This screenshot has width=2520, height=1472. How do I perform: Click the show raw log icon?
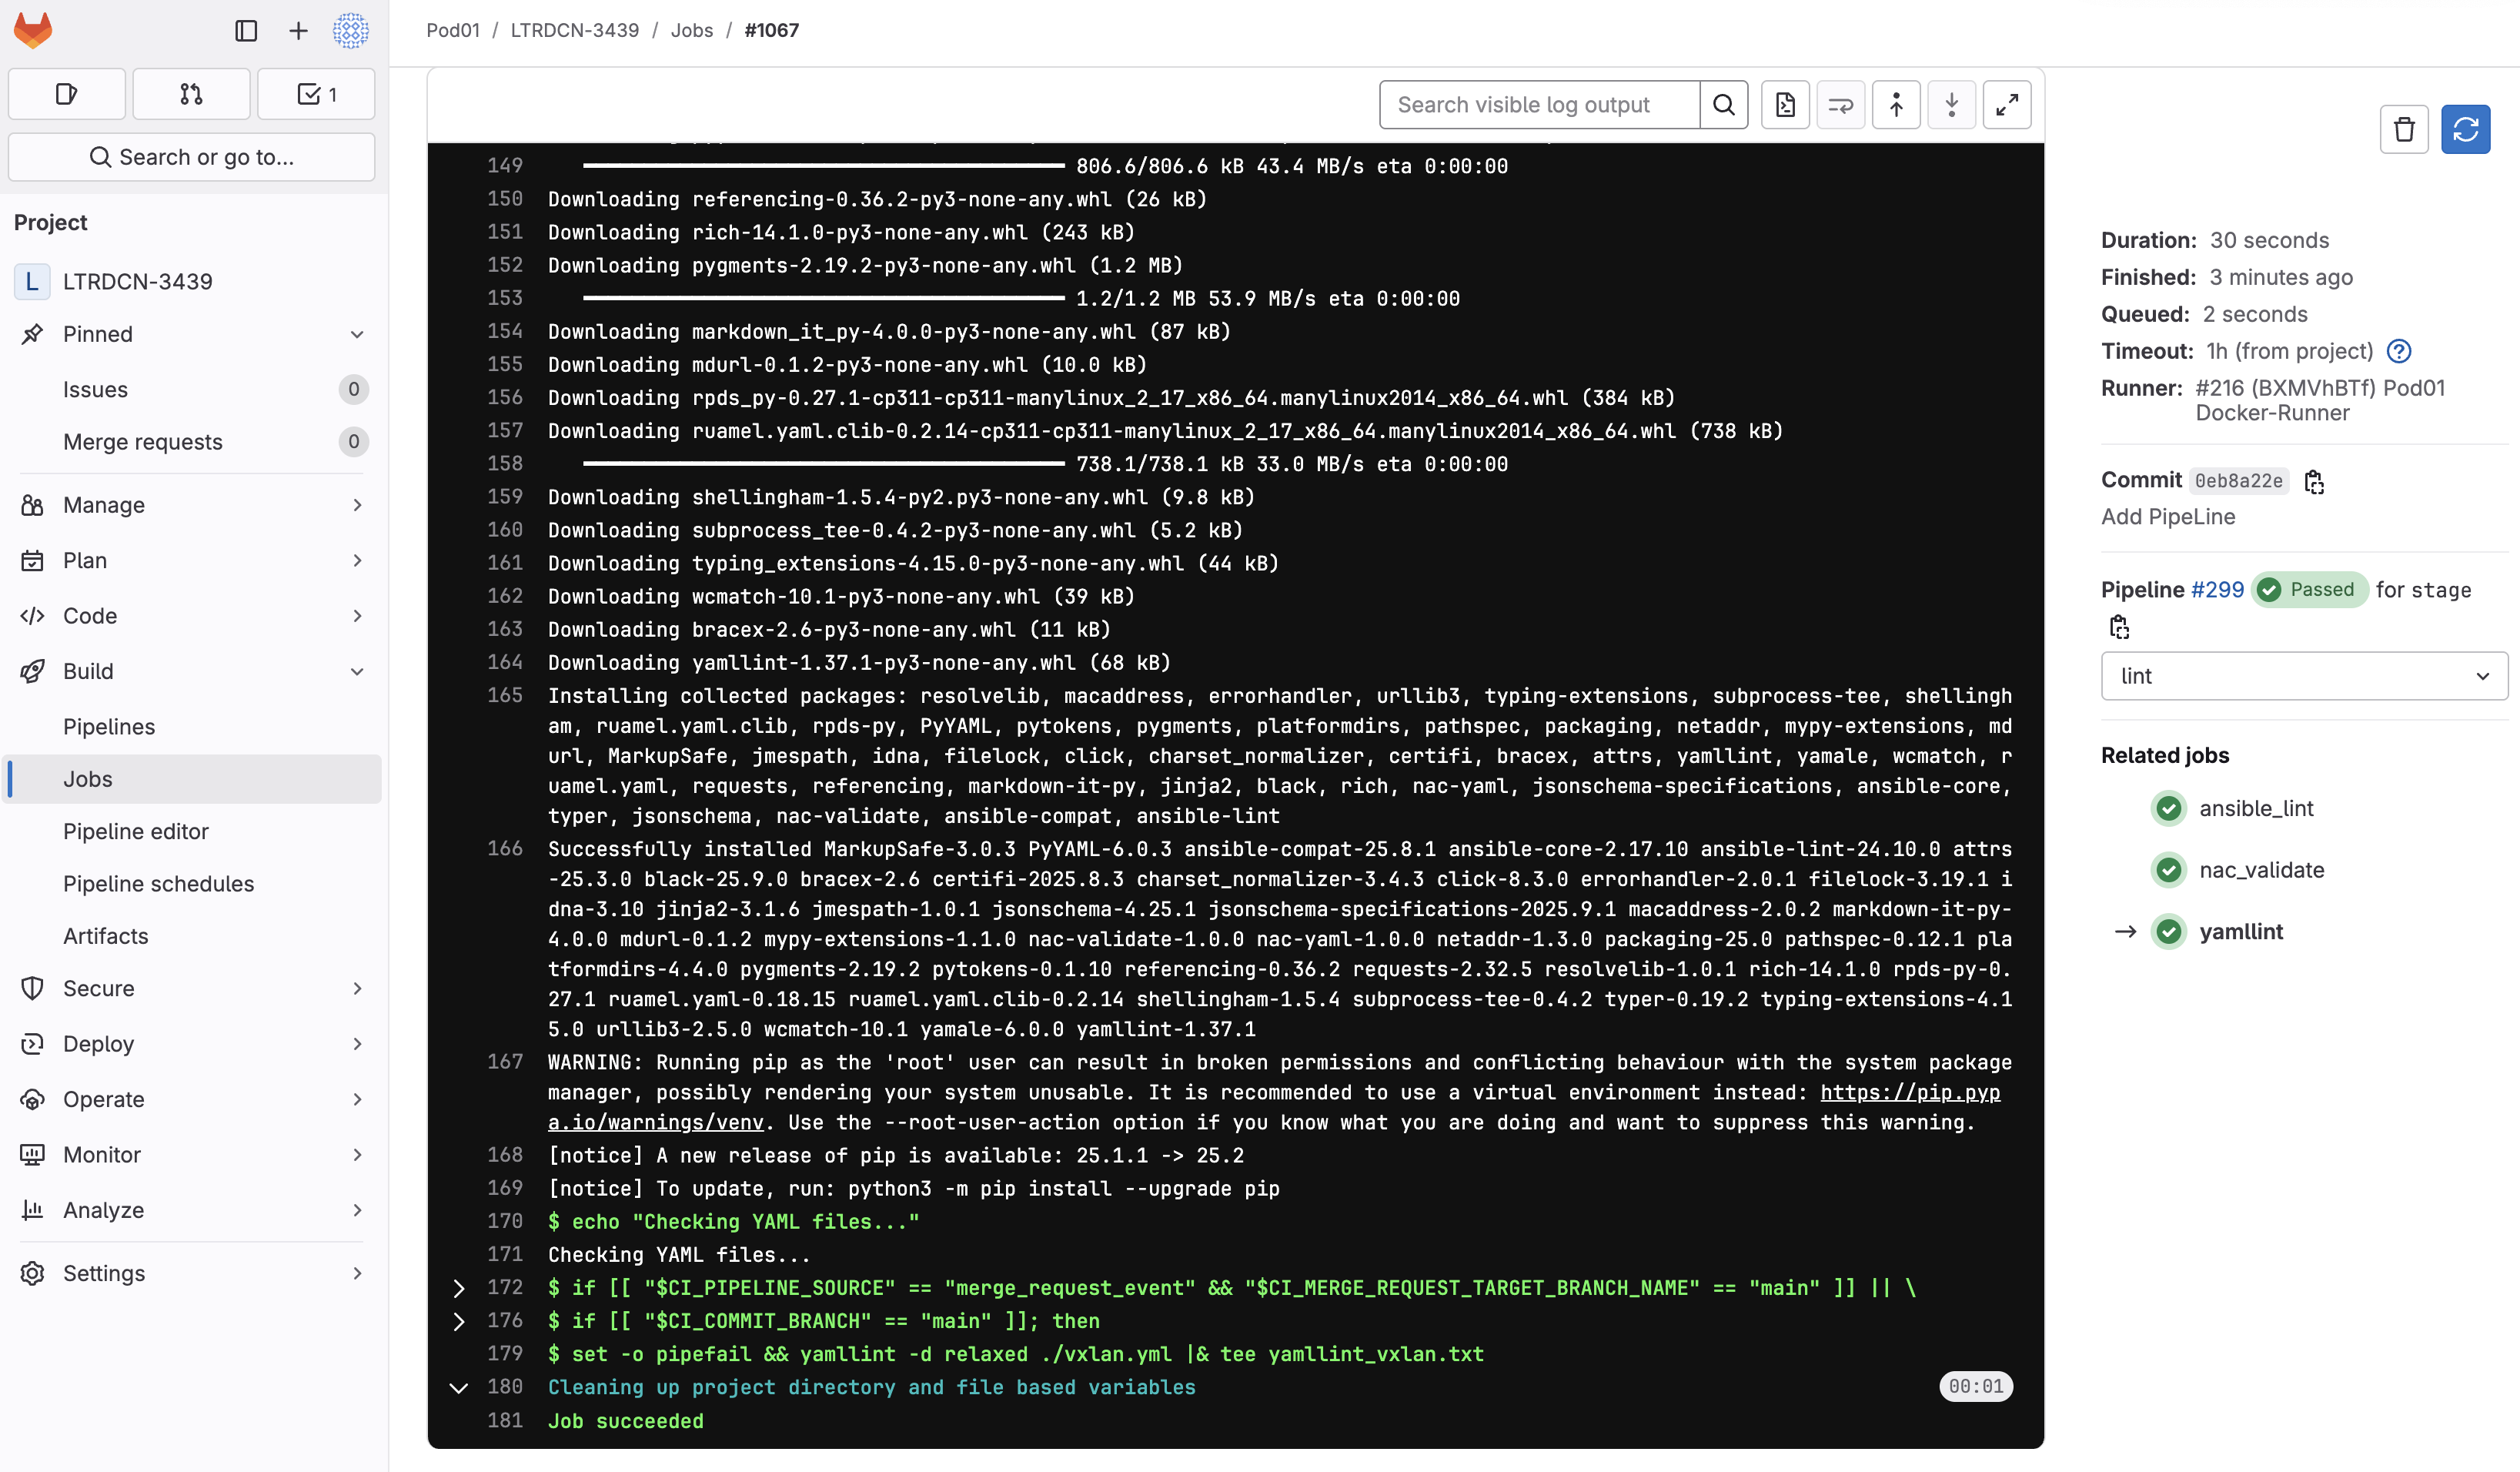coord(1785,105)
